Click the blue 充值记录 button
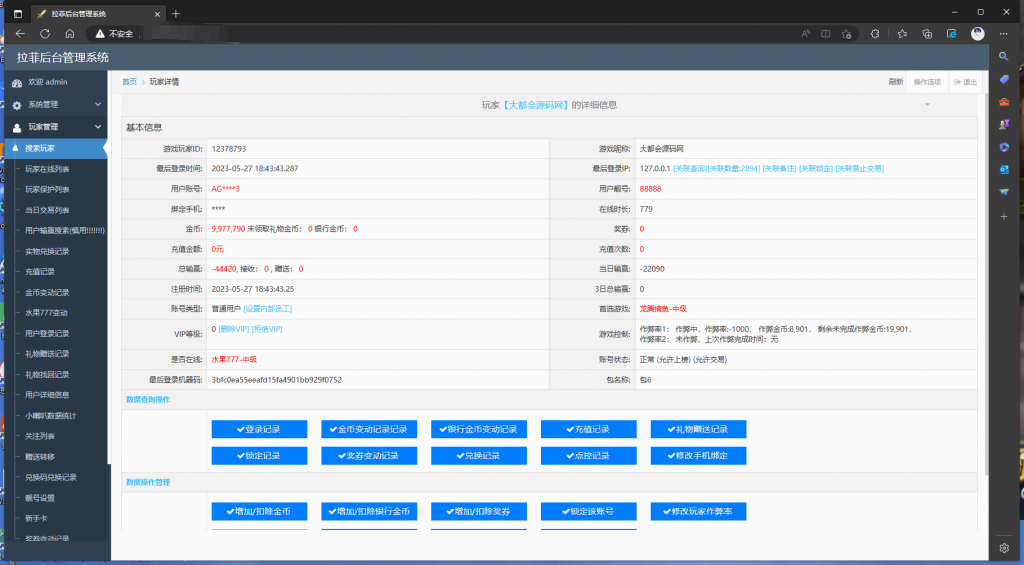The height and width of the screenshot is (565, 1024). [x=588, y=429]
